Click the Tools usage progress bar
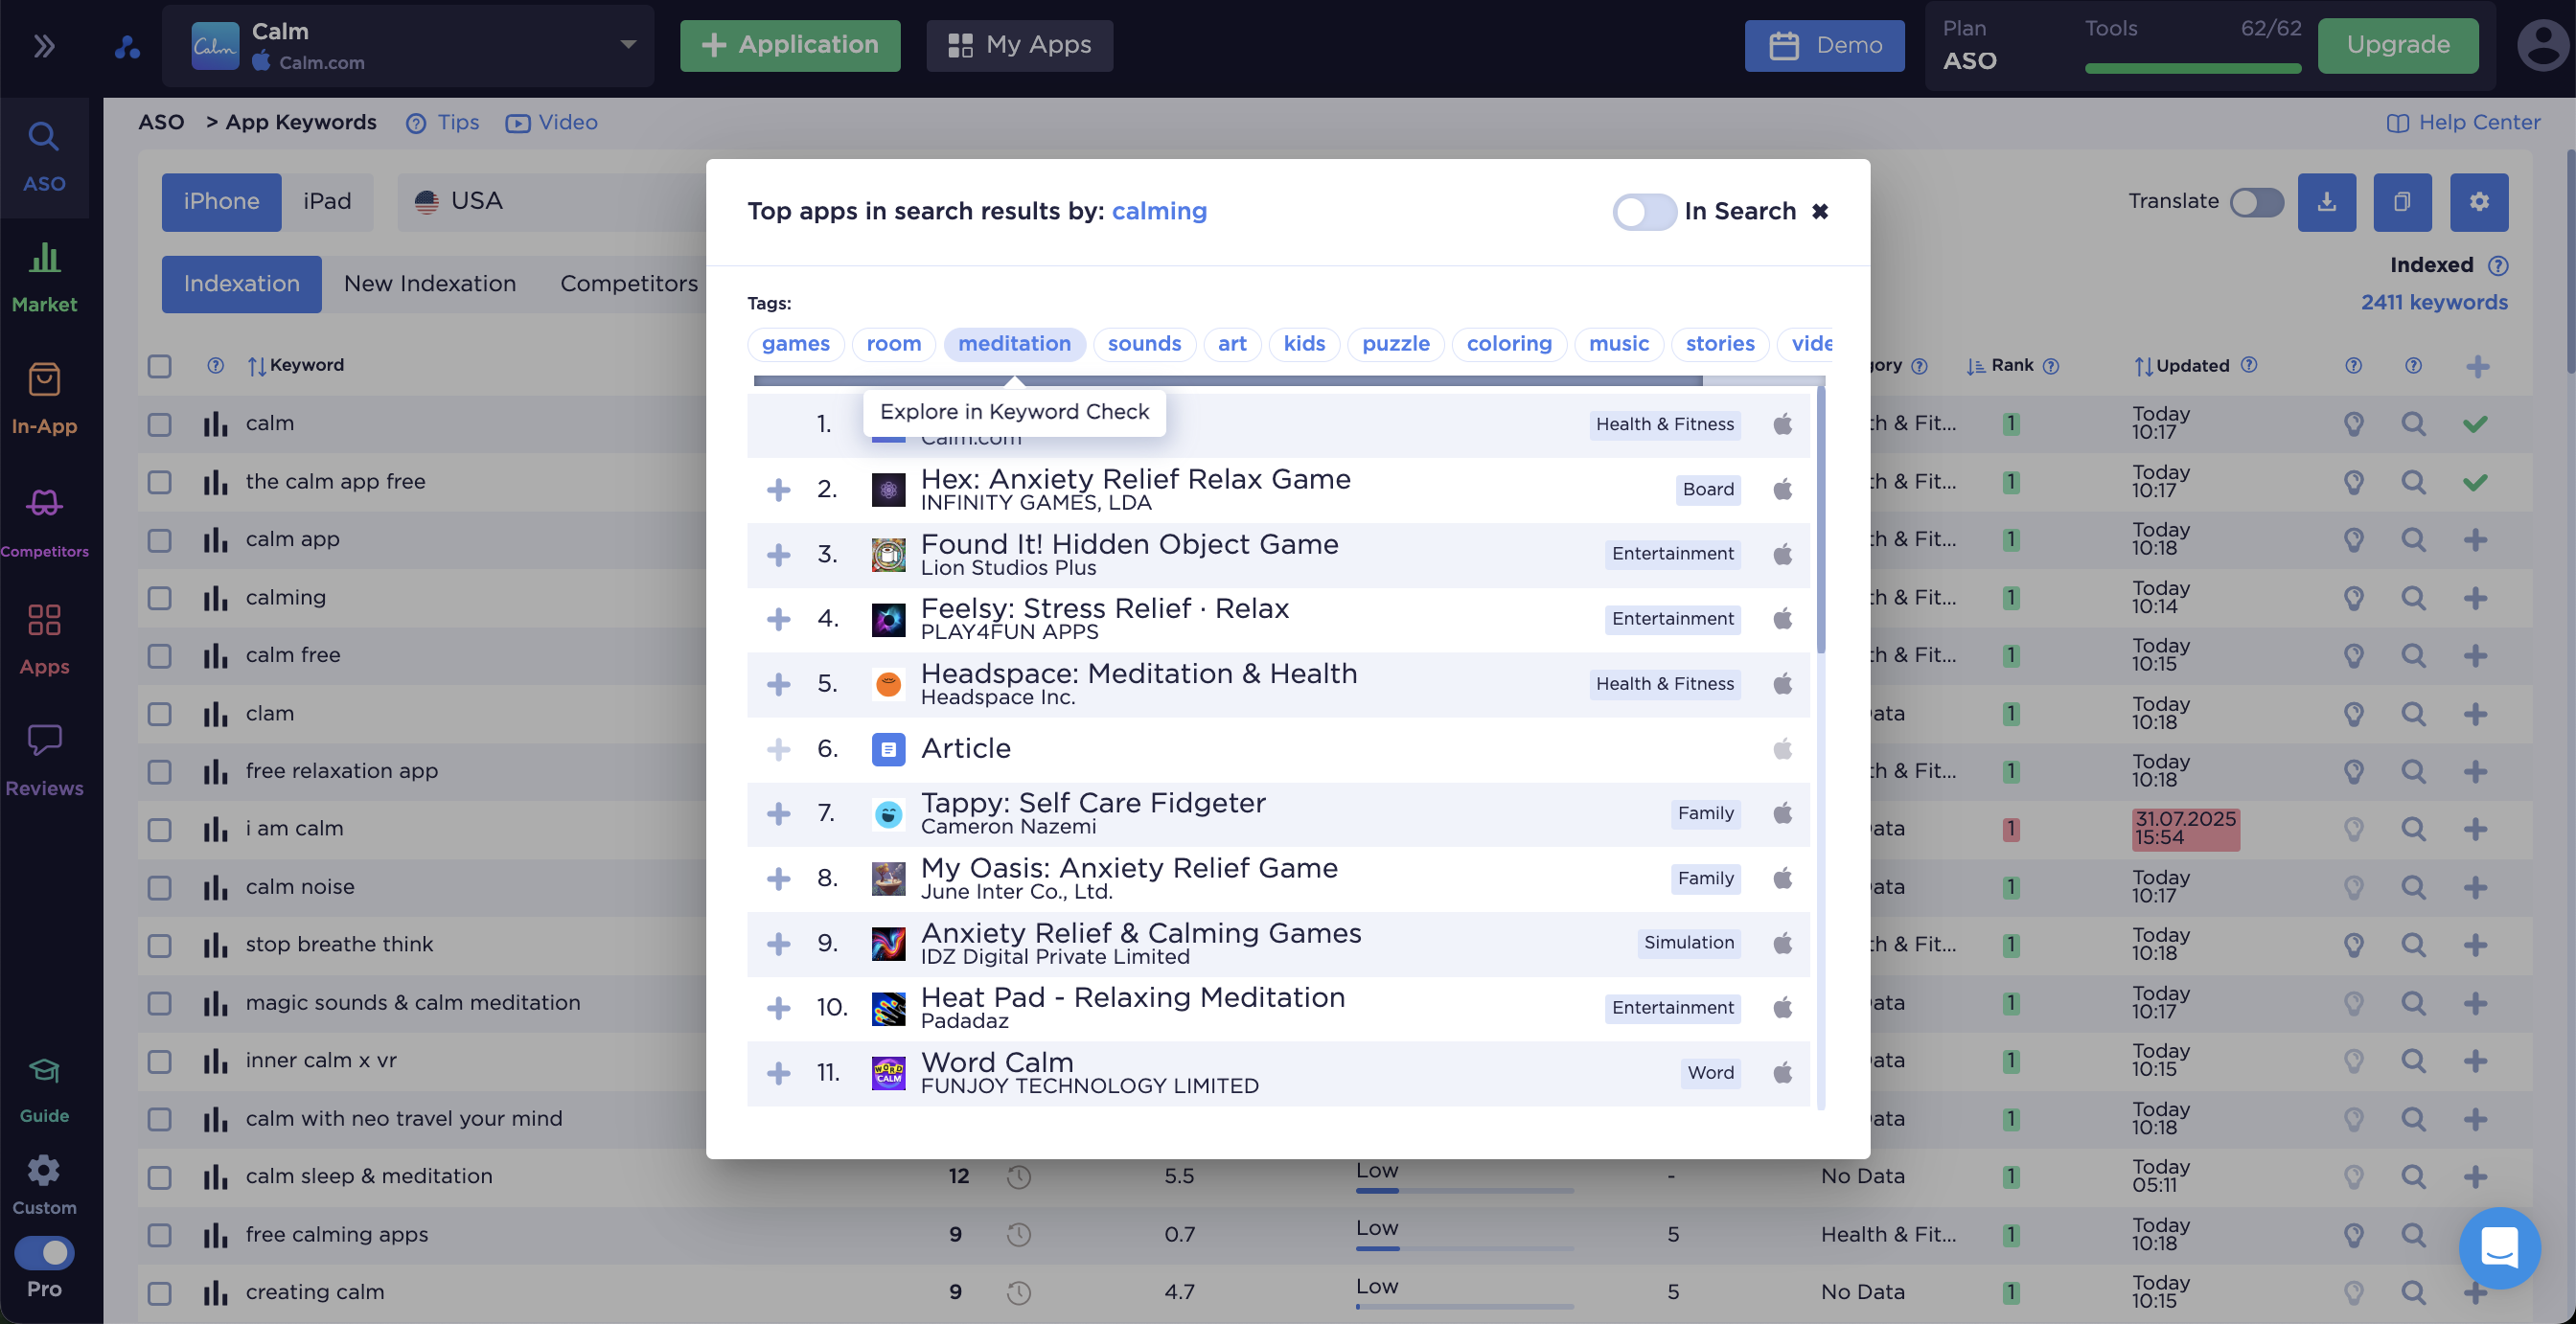 pos(2192,69)
